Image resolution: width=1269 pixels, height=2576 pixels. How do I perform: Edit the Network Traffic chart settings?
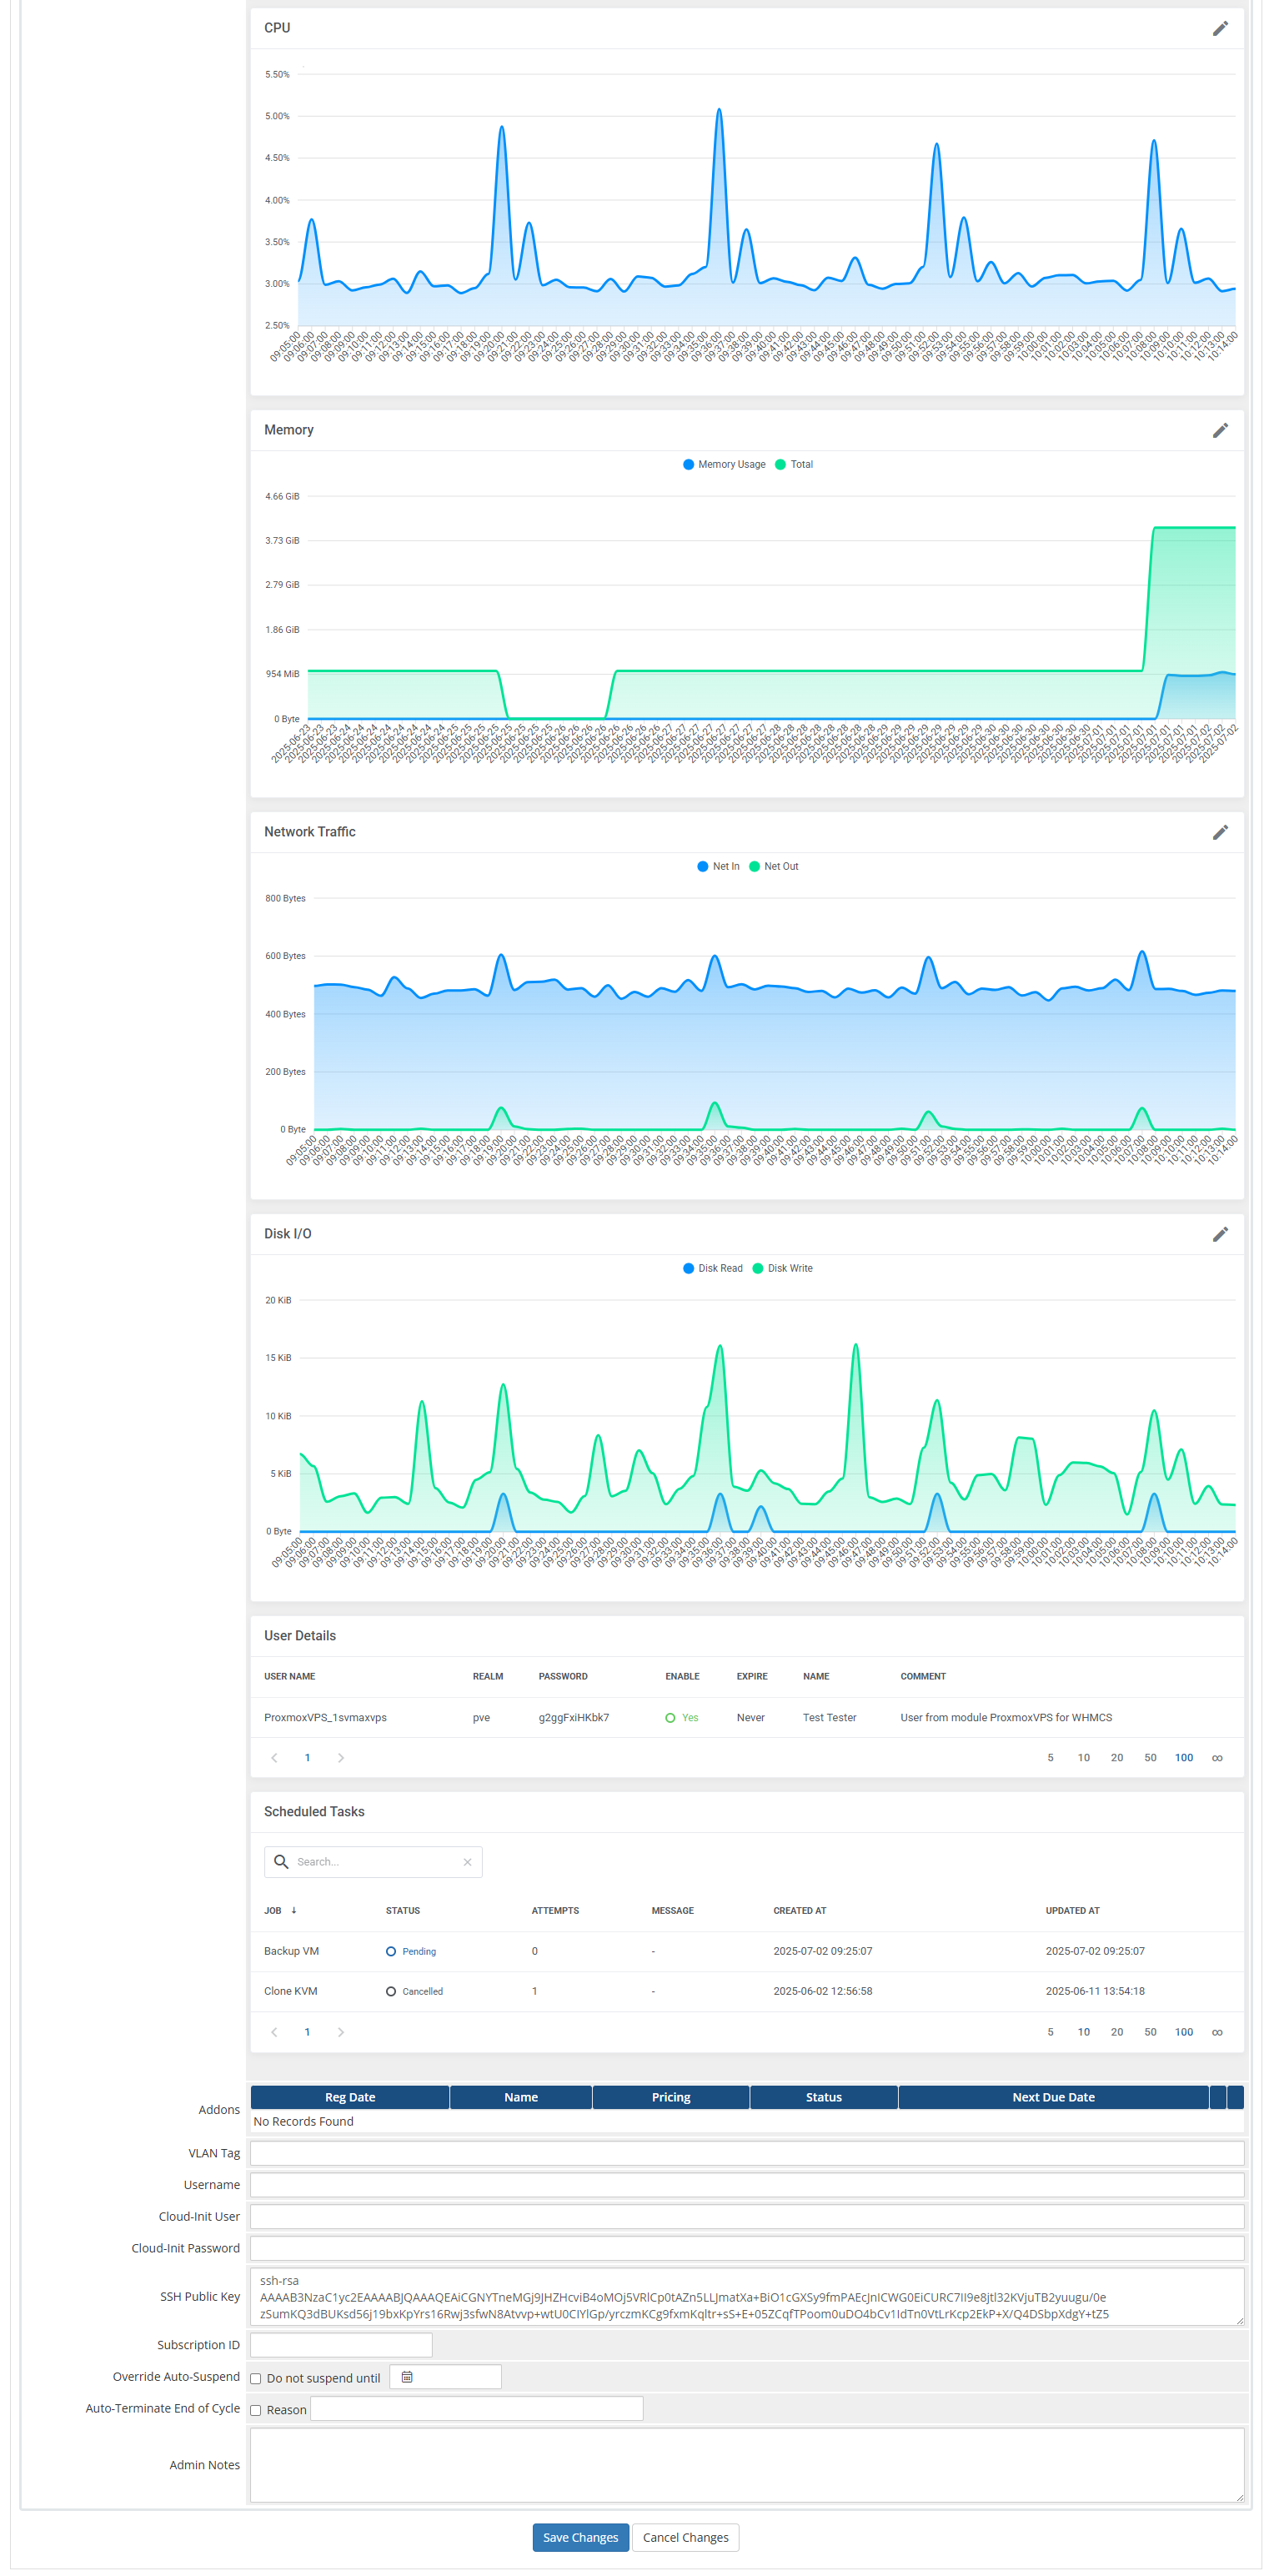point(1219,833)
